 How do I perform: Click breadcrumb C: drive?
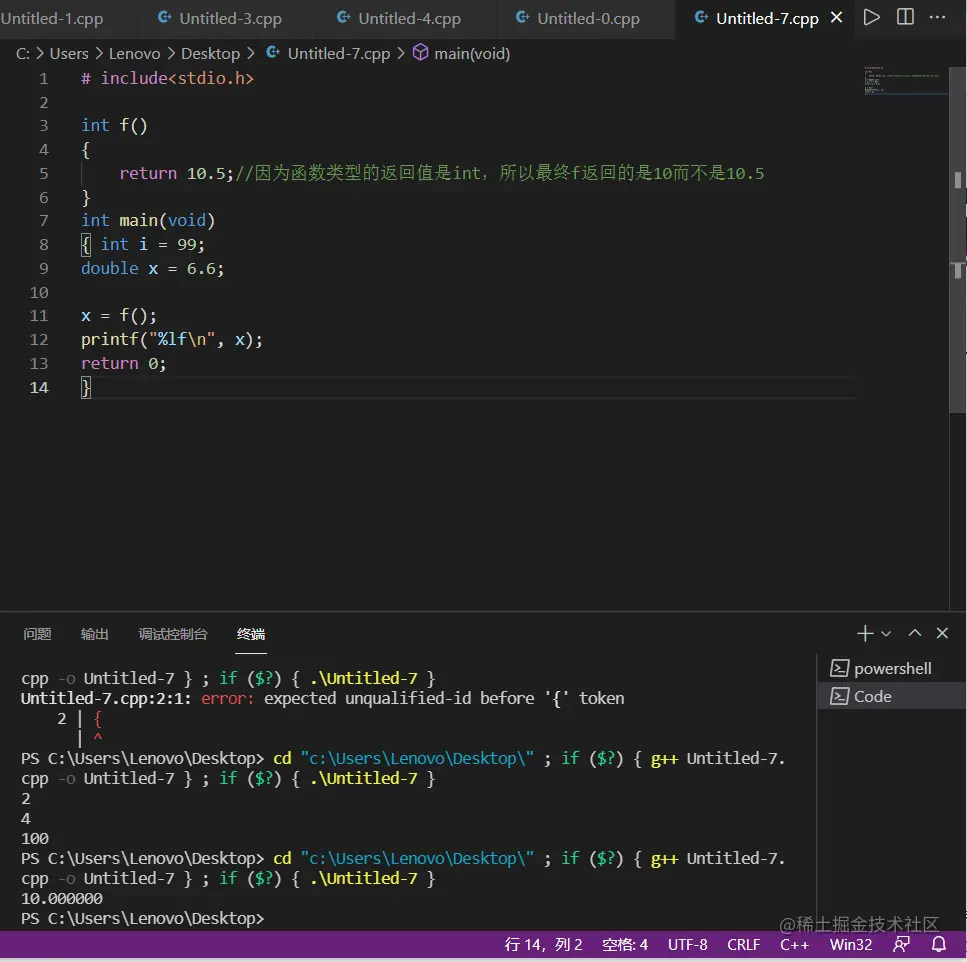click(x=23, y=54)
